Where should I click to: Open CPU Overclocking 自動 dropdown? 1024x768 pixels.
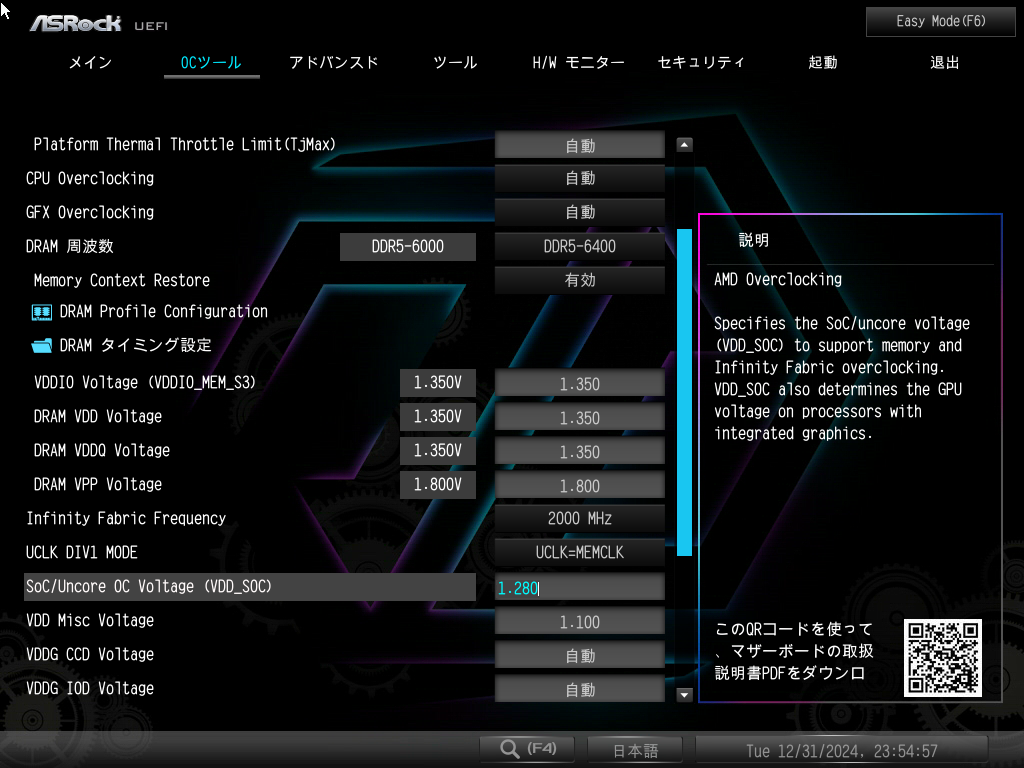(x=580, y=178)
